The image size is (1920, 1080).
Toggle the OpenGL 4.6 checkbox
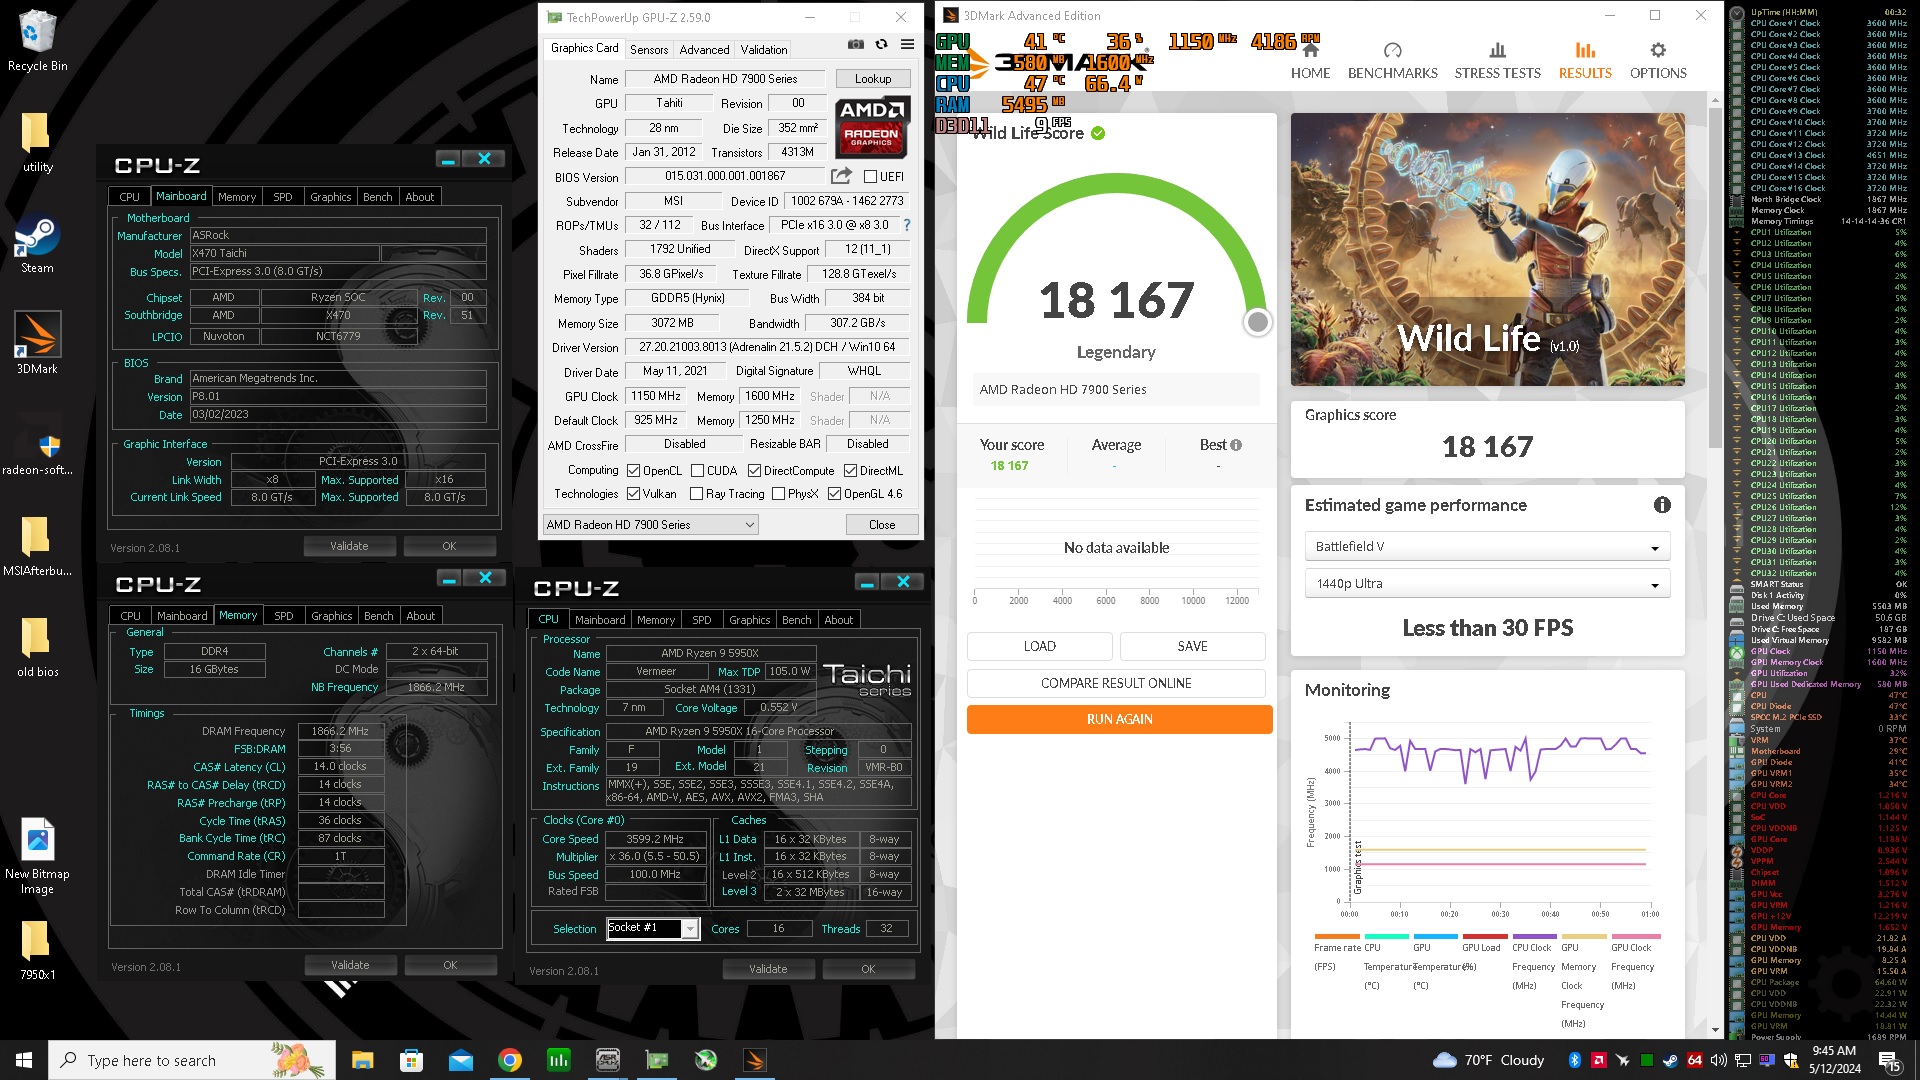[x=834, y=493]
